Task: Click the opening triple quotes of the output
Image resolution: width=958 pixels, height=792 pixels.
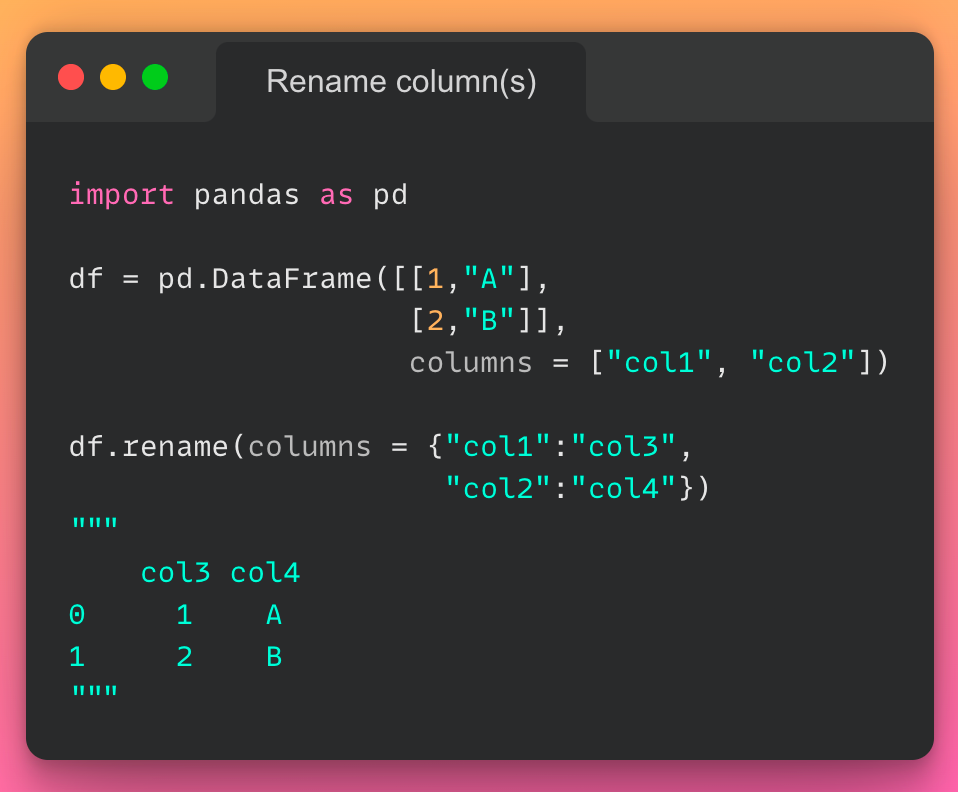Action: tap(94, 525)
